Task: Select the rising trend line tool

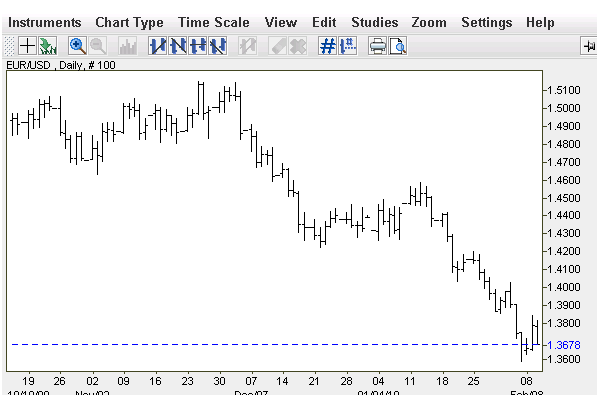Action: [158, 46]
